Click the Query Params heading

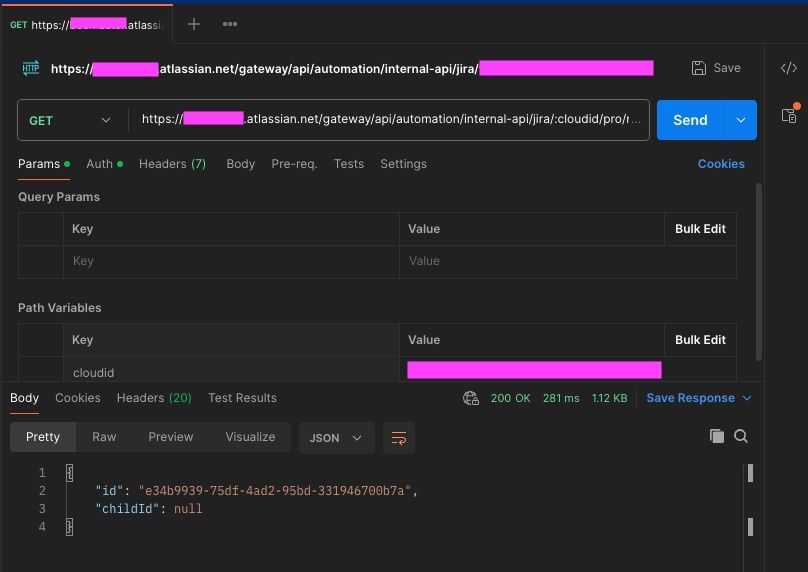[x=59, y=197]
